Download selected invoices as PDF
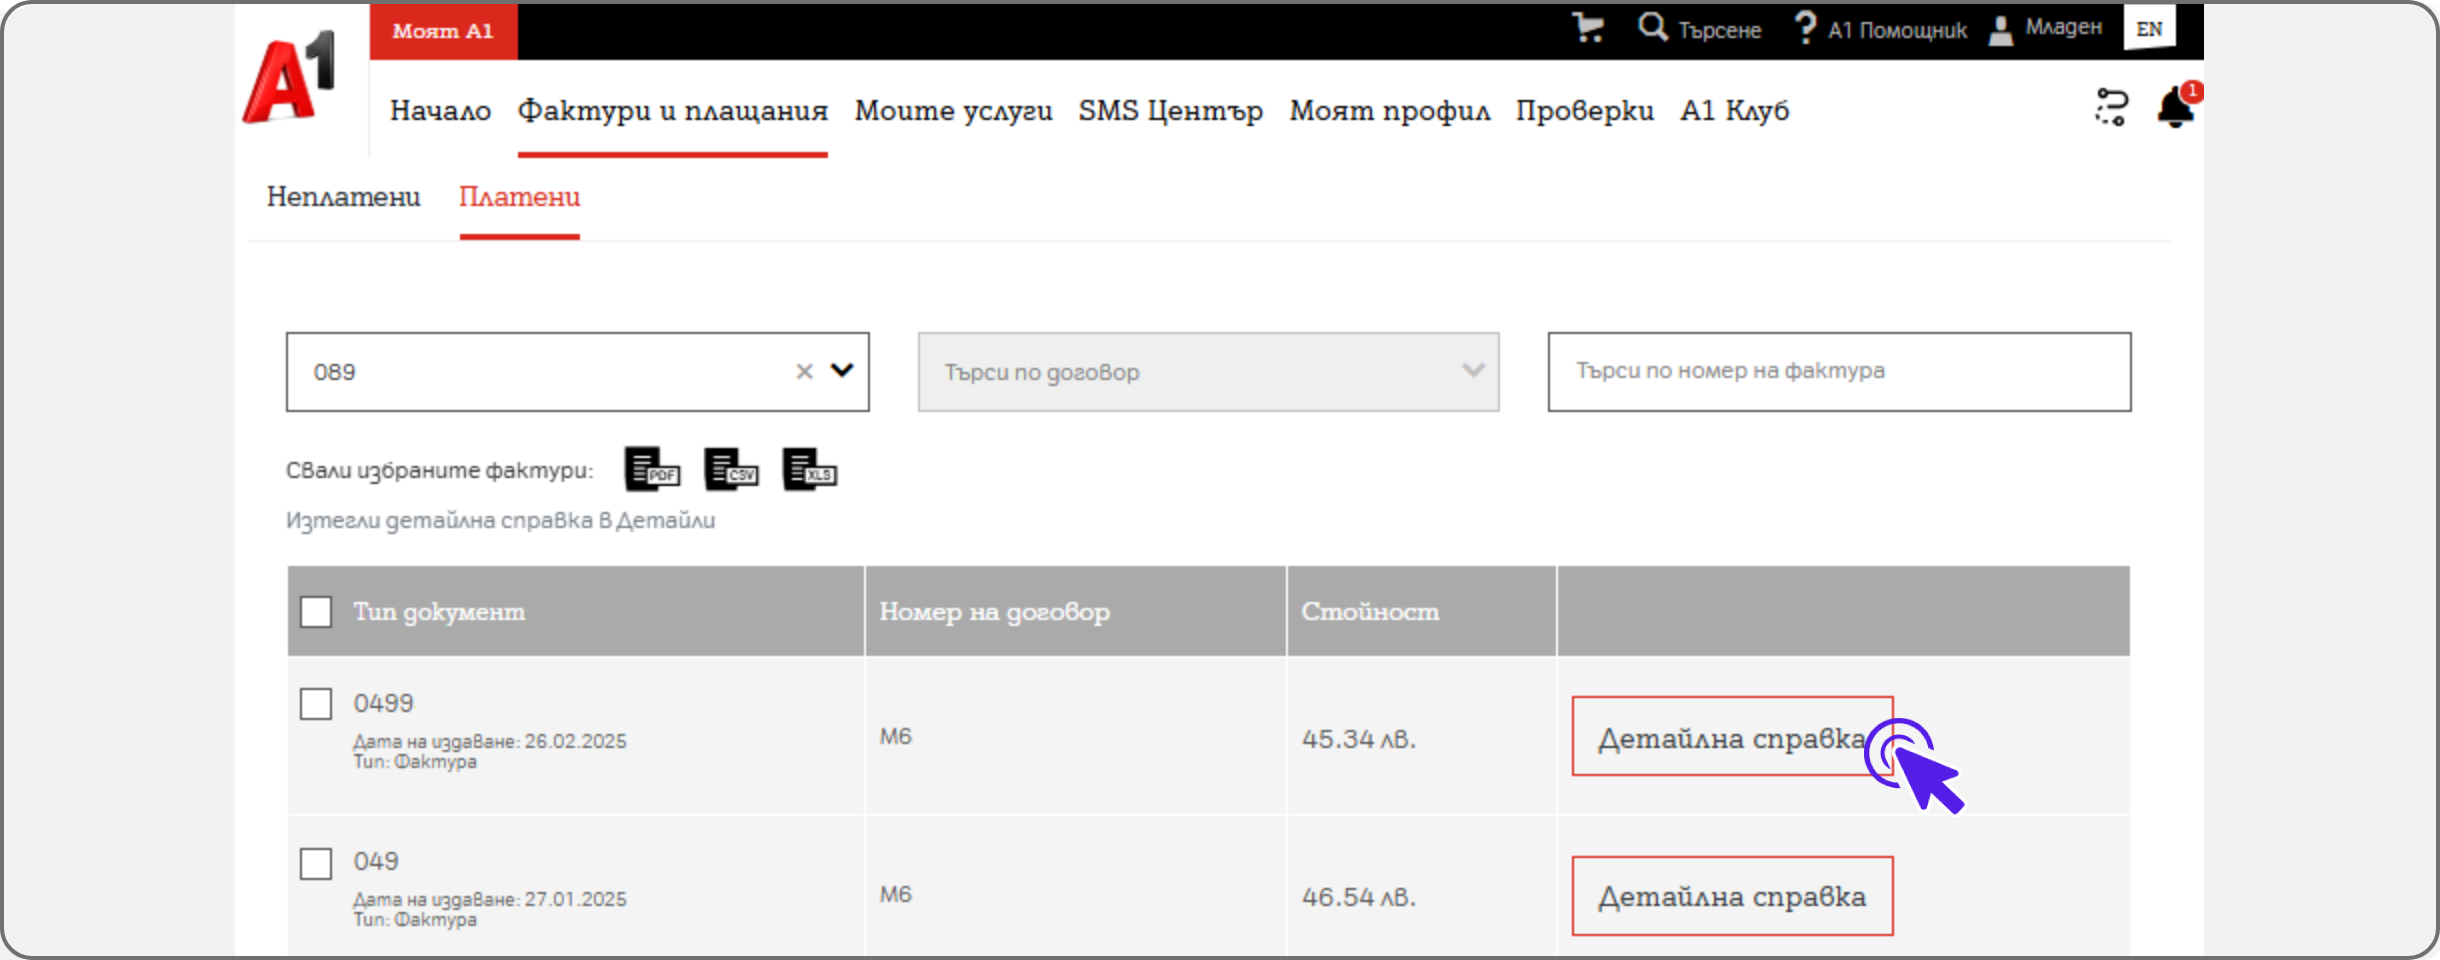Image resolution: width=2440 pixels, height=960 pixels. pyautogui.click(x=652, y=469)
